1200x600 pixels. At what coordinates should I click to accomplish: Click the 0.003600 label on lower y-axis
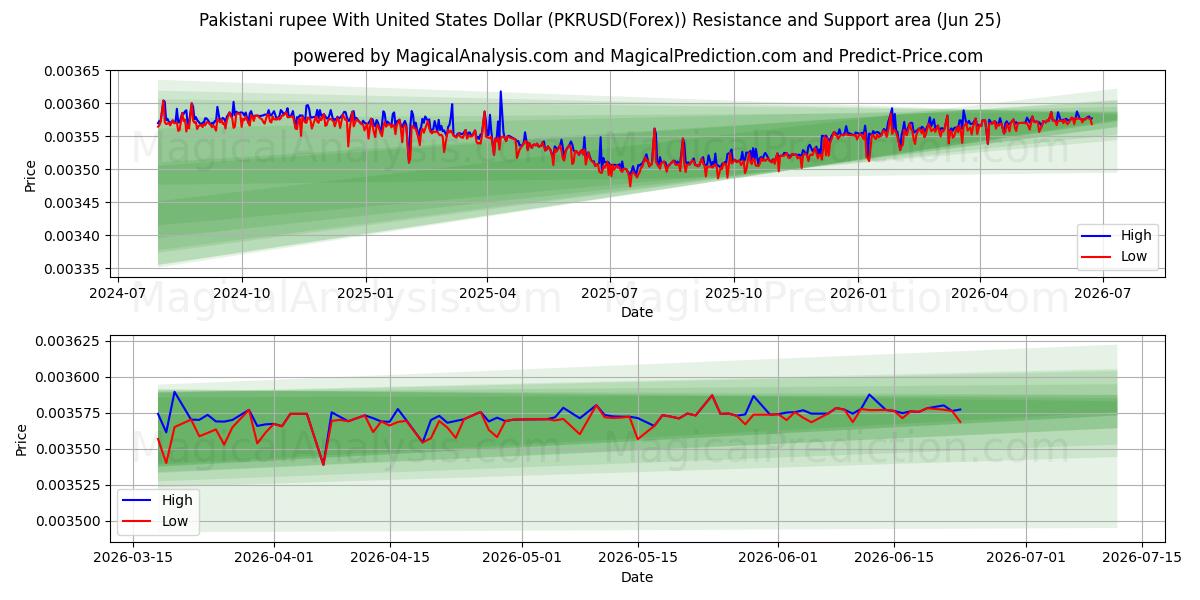tap(68, 377)
